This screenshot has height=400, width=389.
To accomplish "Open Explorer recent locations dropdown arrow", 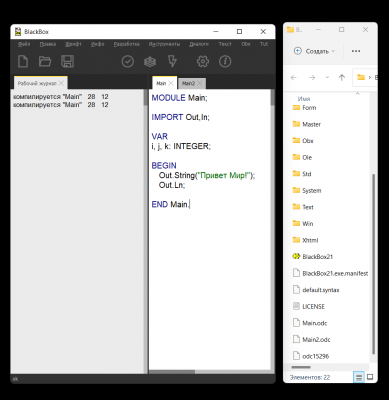I will [x=327, y=78].
